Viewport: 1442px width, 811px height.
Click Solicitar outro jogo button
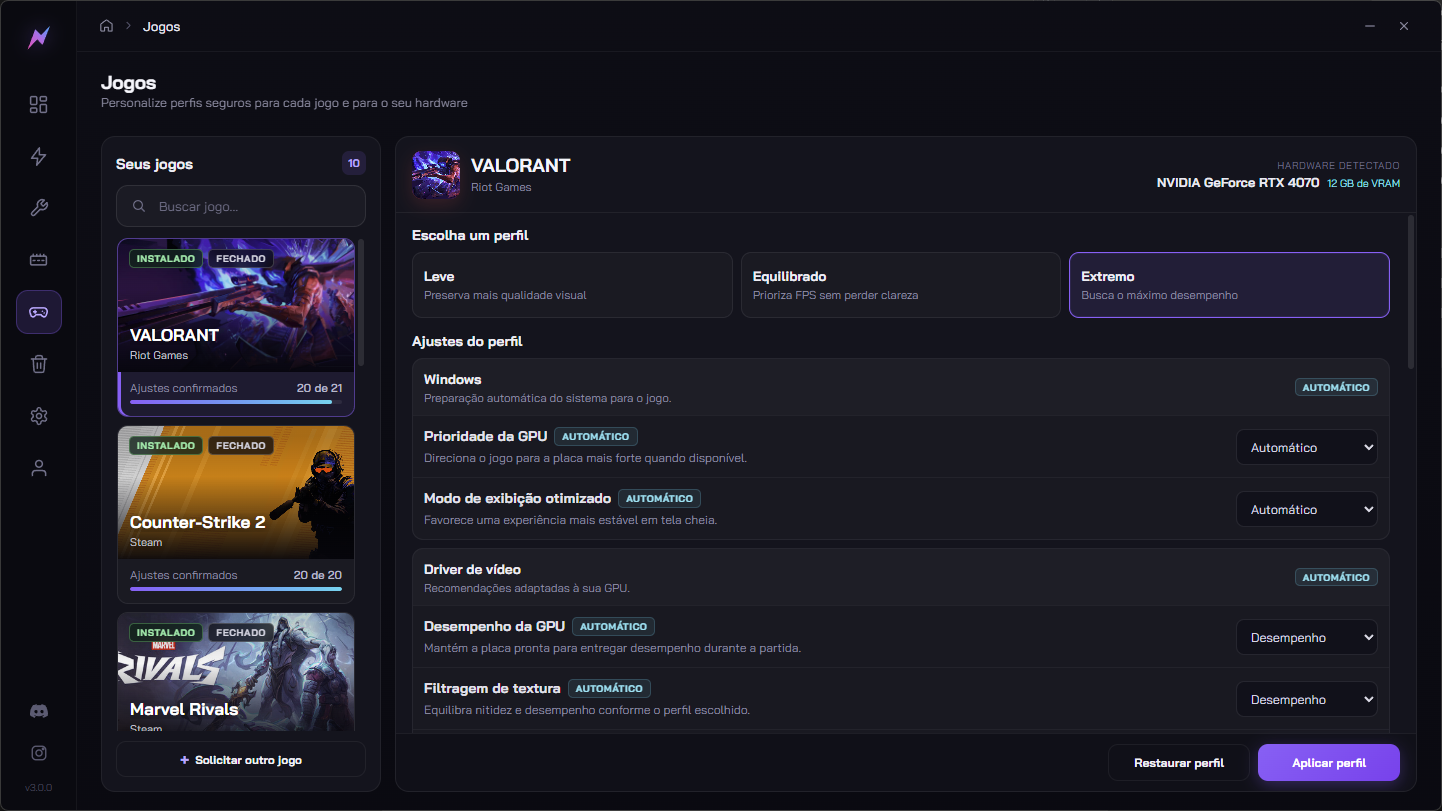click(241, 760)
